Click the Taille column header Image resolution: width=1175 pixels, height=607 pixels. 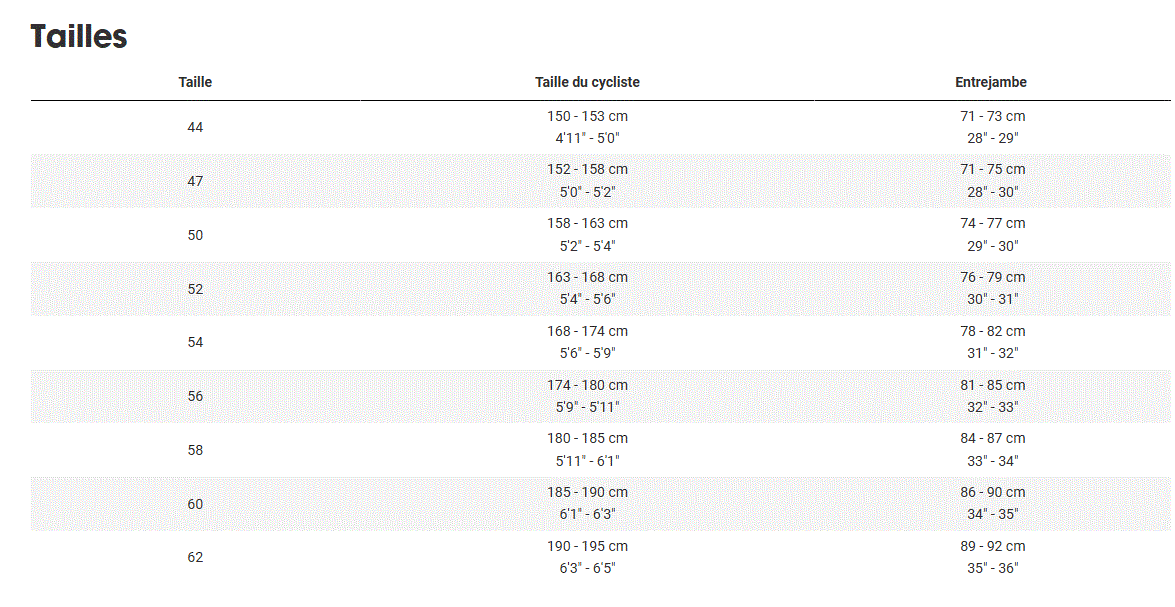click(195, 82)
